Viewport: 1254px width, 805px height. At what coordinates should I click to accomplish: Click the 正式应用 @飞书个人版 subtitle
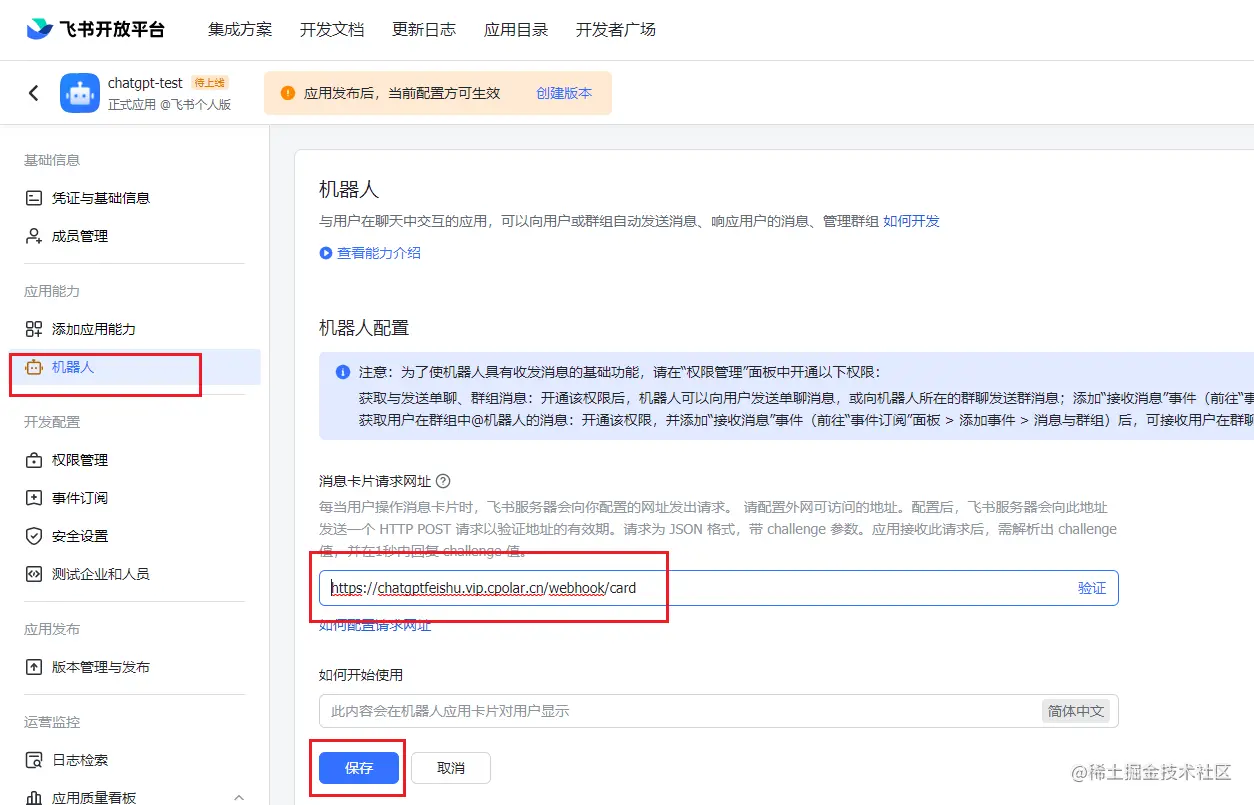(x=169, y=104)
